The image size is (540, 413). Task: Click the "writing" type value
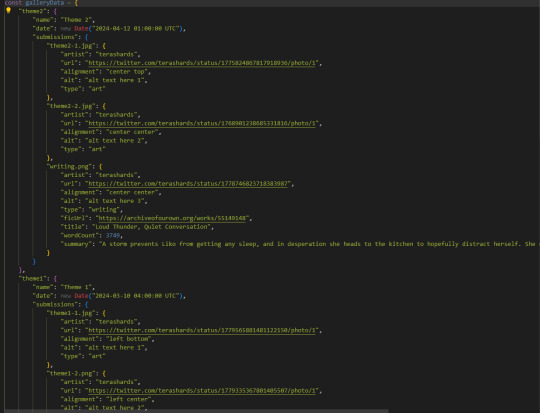pyautogui.click(x=104, y=209)
